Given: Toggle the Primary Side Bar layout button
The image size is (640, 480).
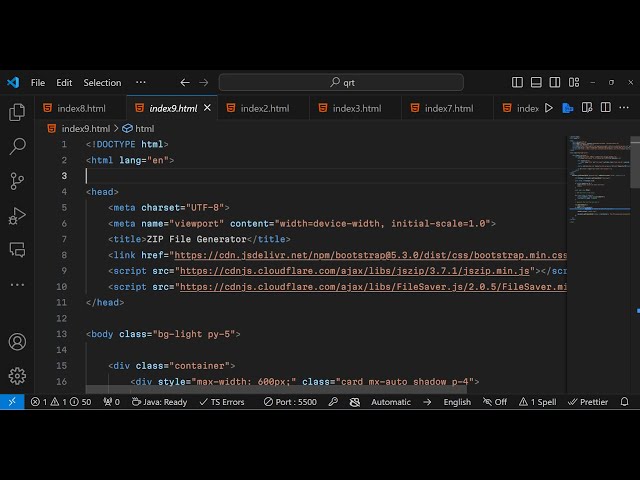Looking at the screenshot, I should (517, 83).
